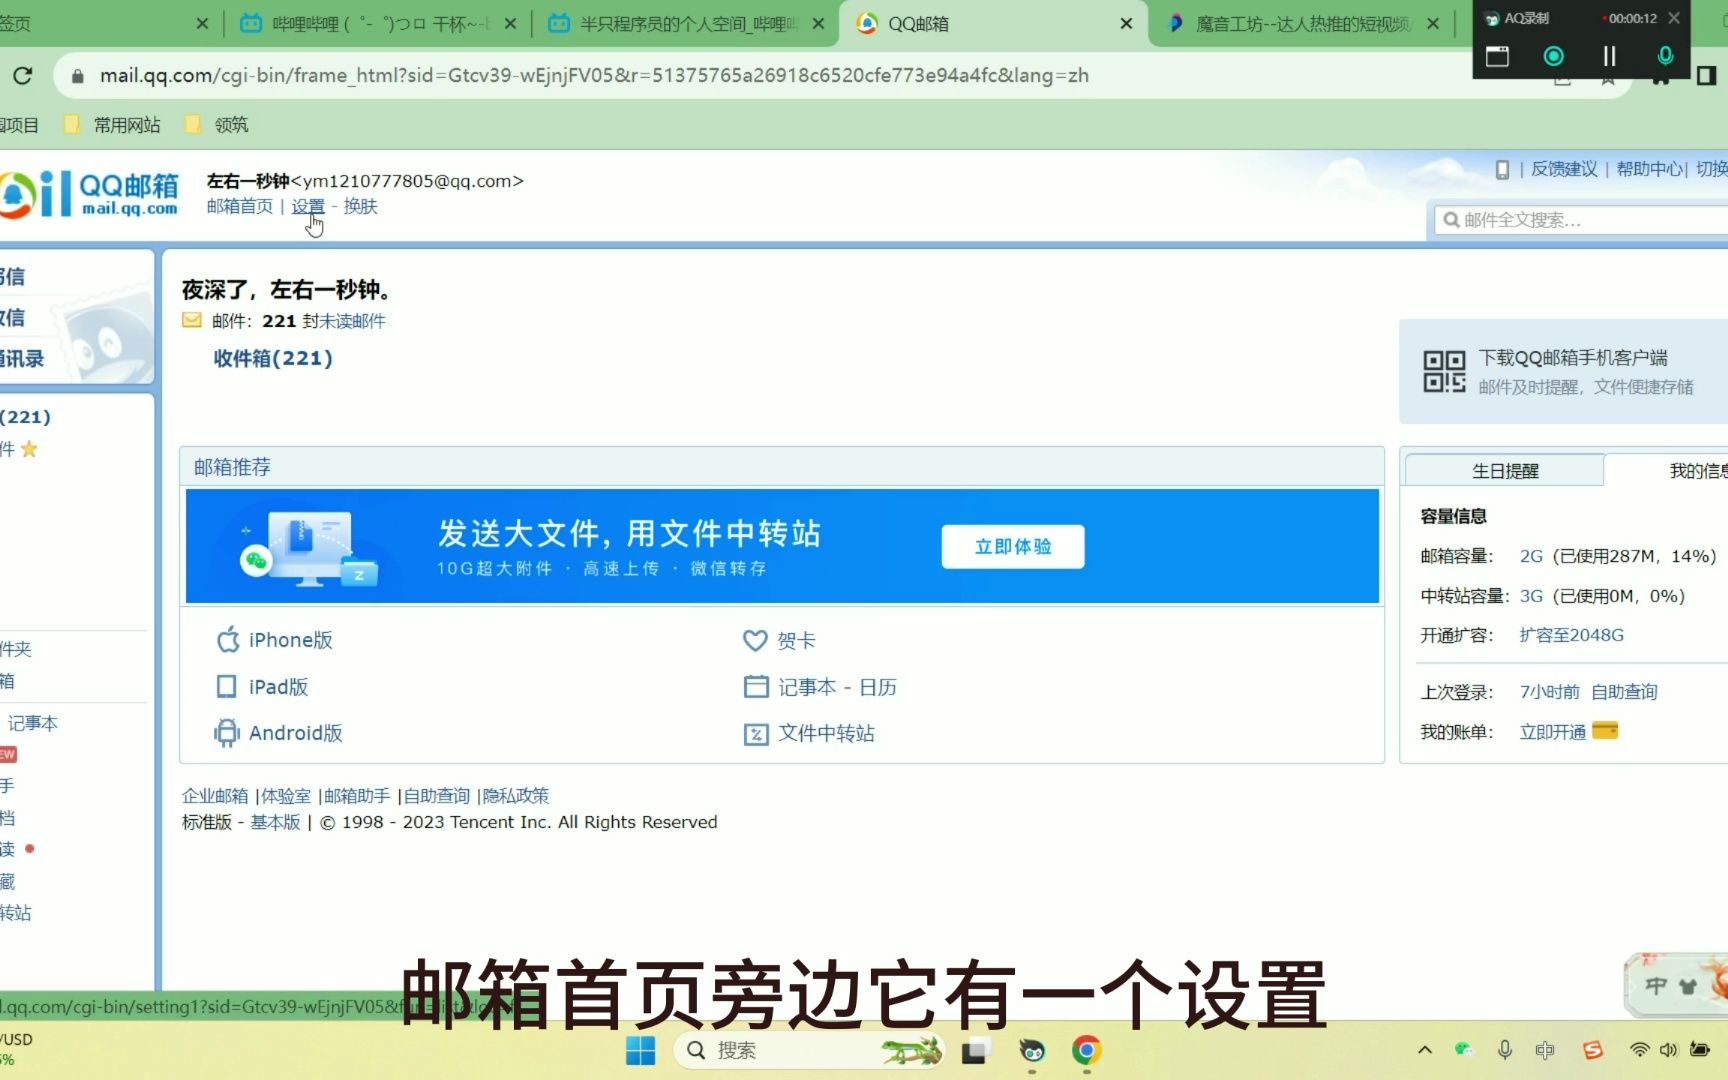Open the Wi-Fi network tray icon
1728x1080 pixels.
(1639, 1050)
